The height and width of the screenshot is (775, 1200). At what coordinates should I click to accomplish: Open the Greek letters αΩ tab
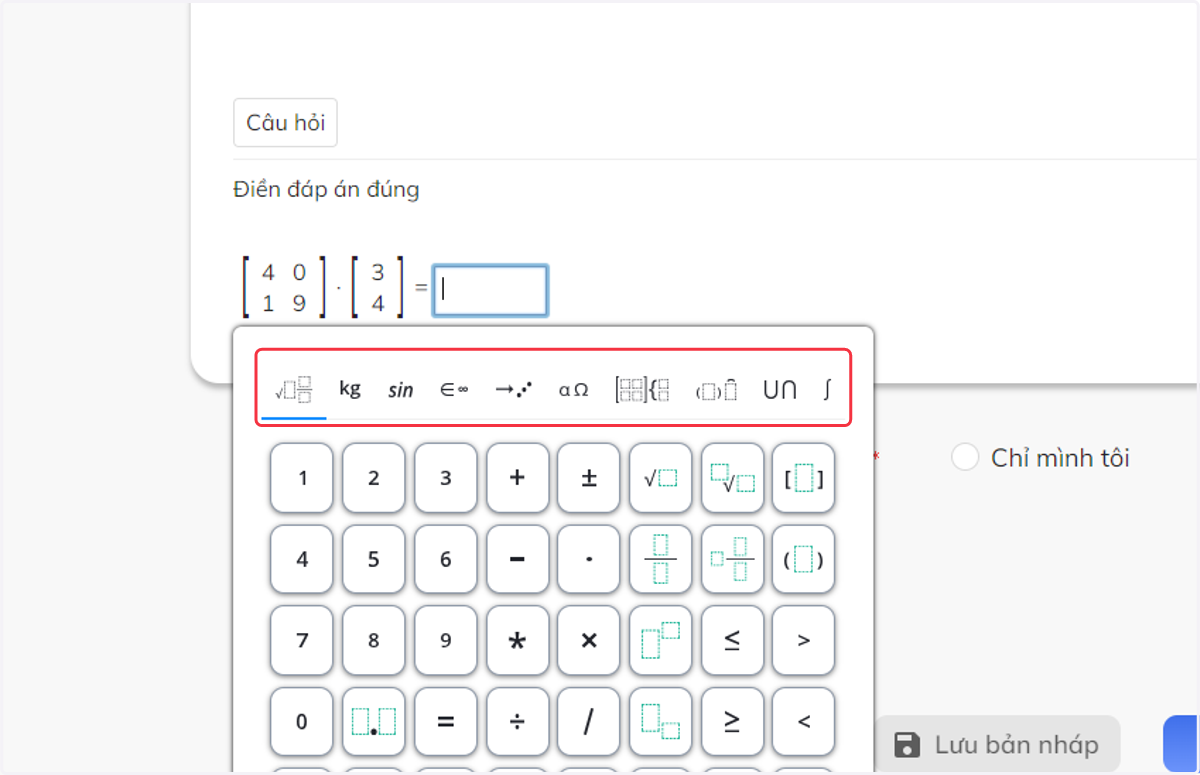pyautogui.click(x=573, y=390)
